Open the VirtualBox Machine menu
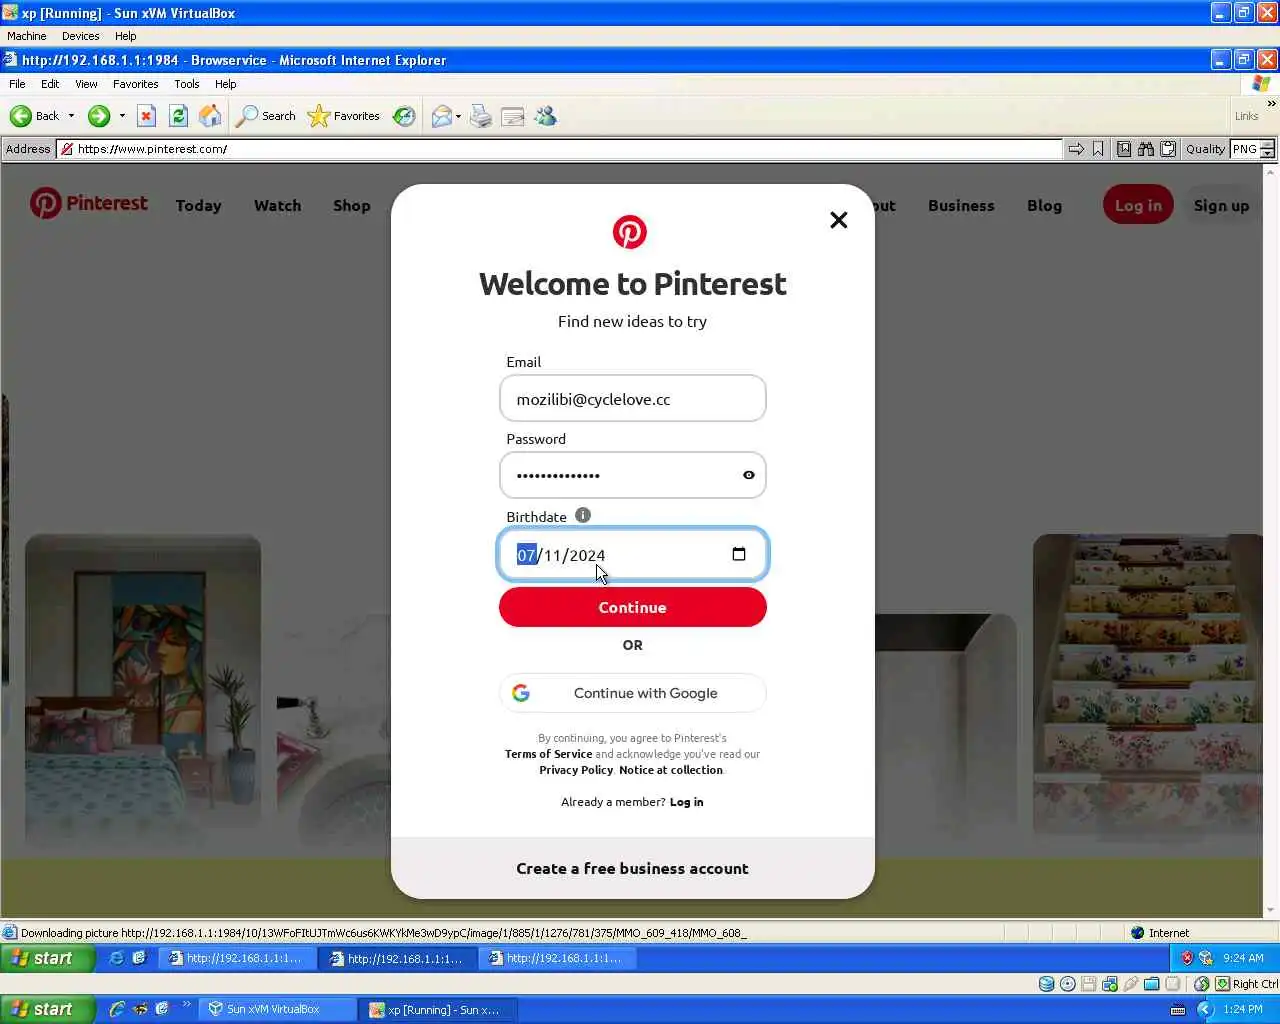 27,36
